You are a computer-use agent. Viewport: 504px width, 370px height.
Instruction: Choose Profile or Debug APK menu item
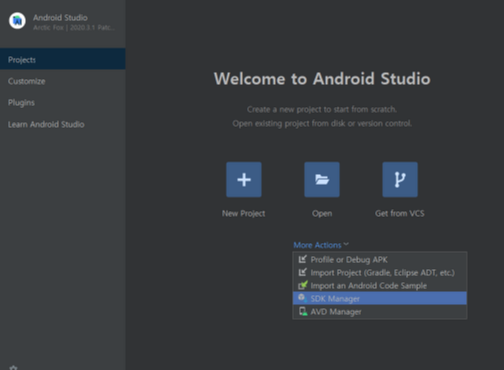[380, 259]
